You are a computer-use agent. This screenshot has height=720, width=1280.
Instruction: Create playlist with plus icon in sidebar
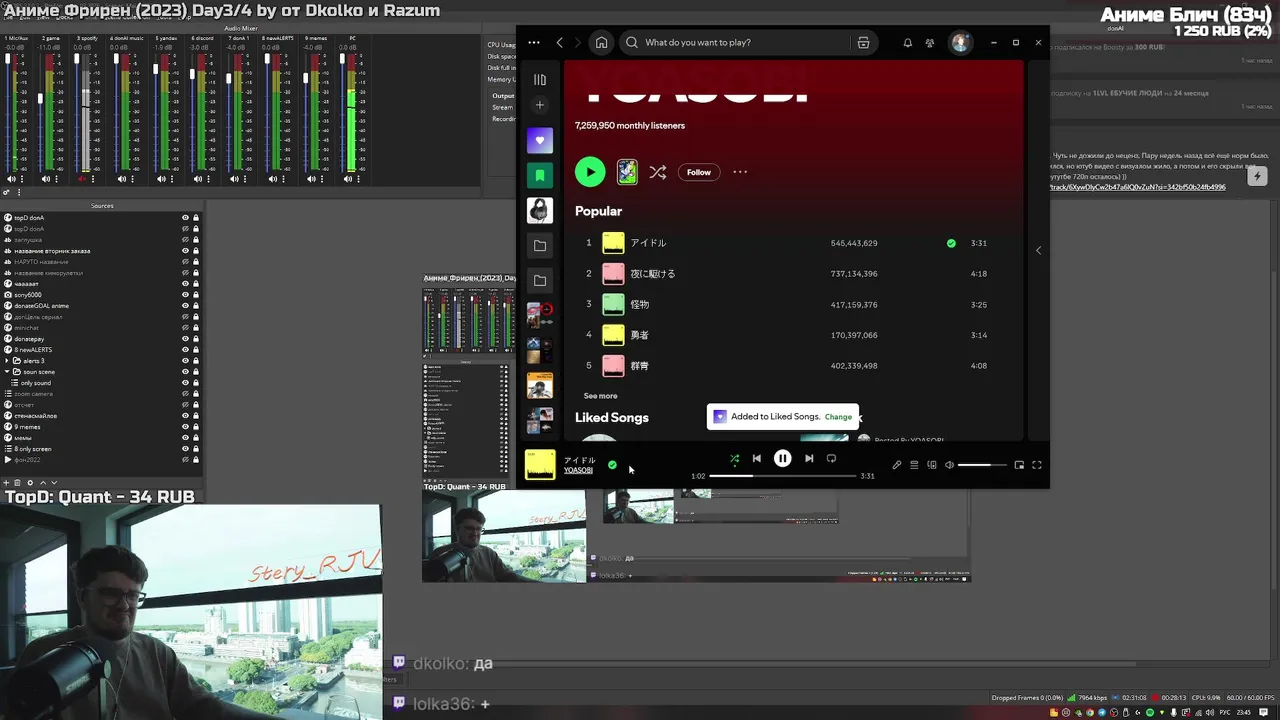540,105
